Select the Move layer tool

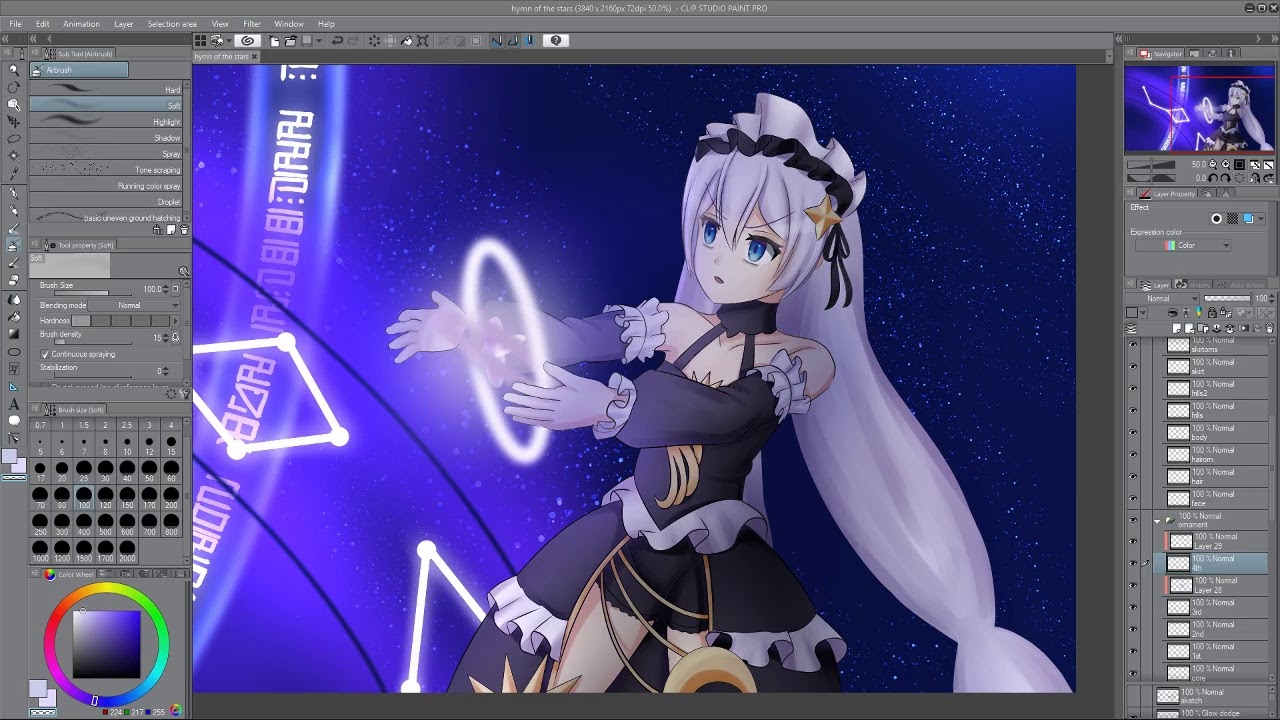click(x=14, y=120)
